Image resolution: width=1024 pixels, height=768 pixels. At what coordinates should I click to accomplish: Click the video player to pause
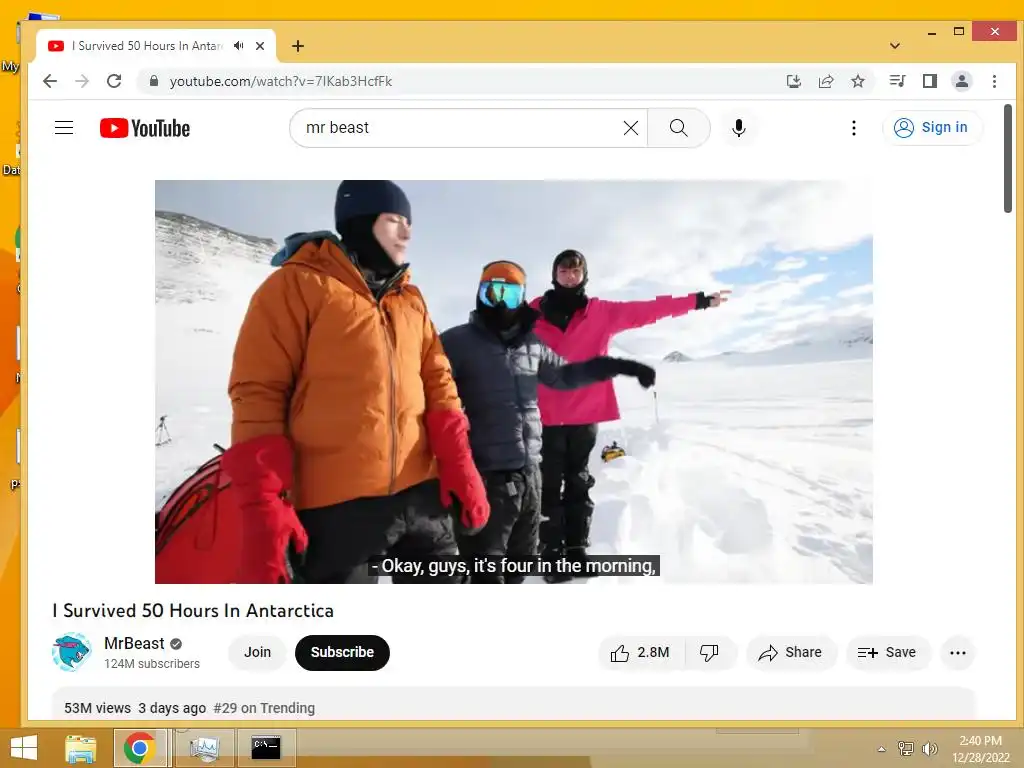coord(513,381)
